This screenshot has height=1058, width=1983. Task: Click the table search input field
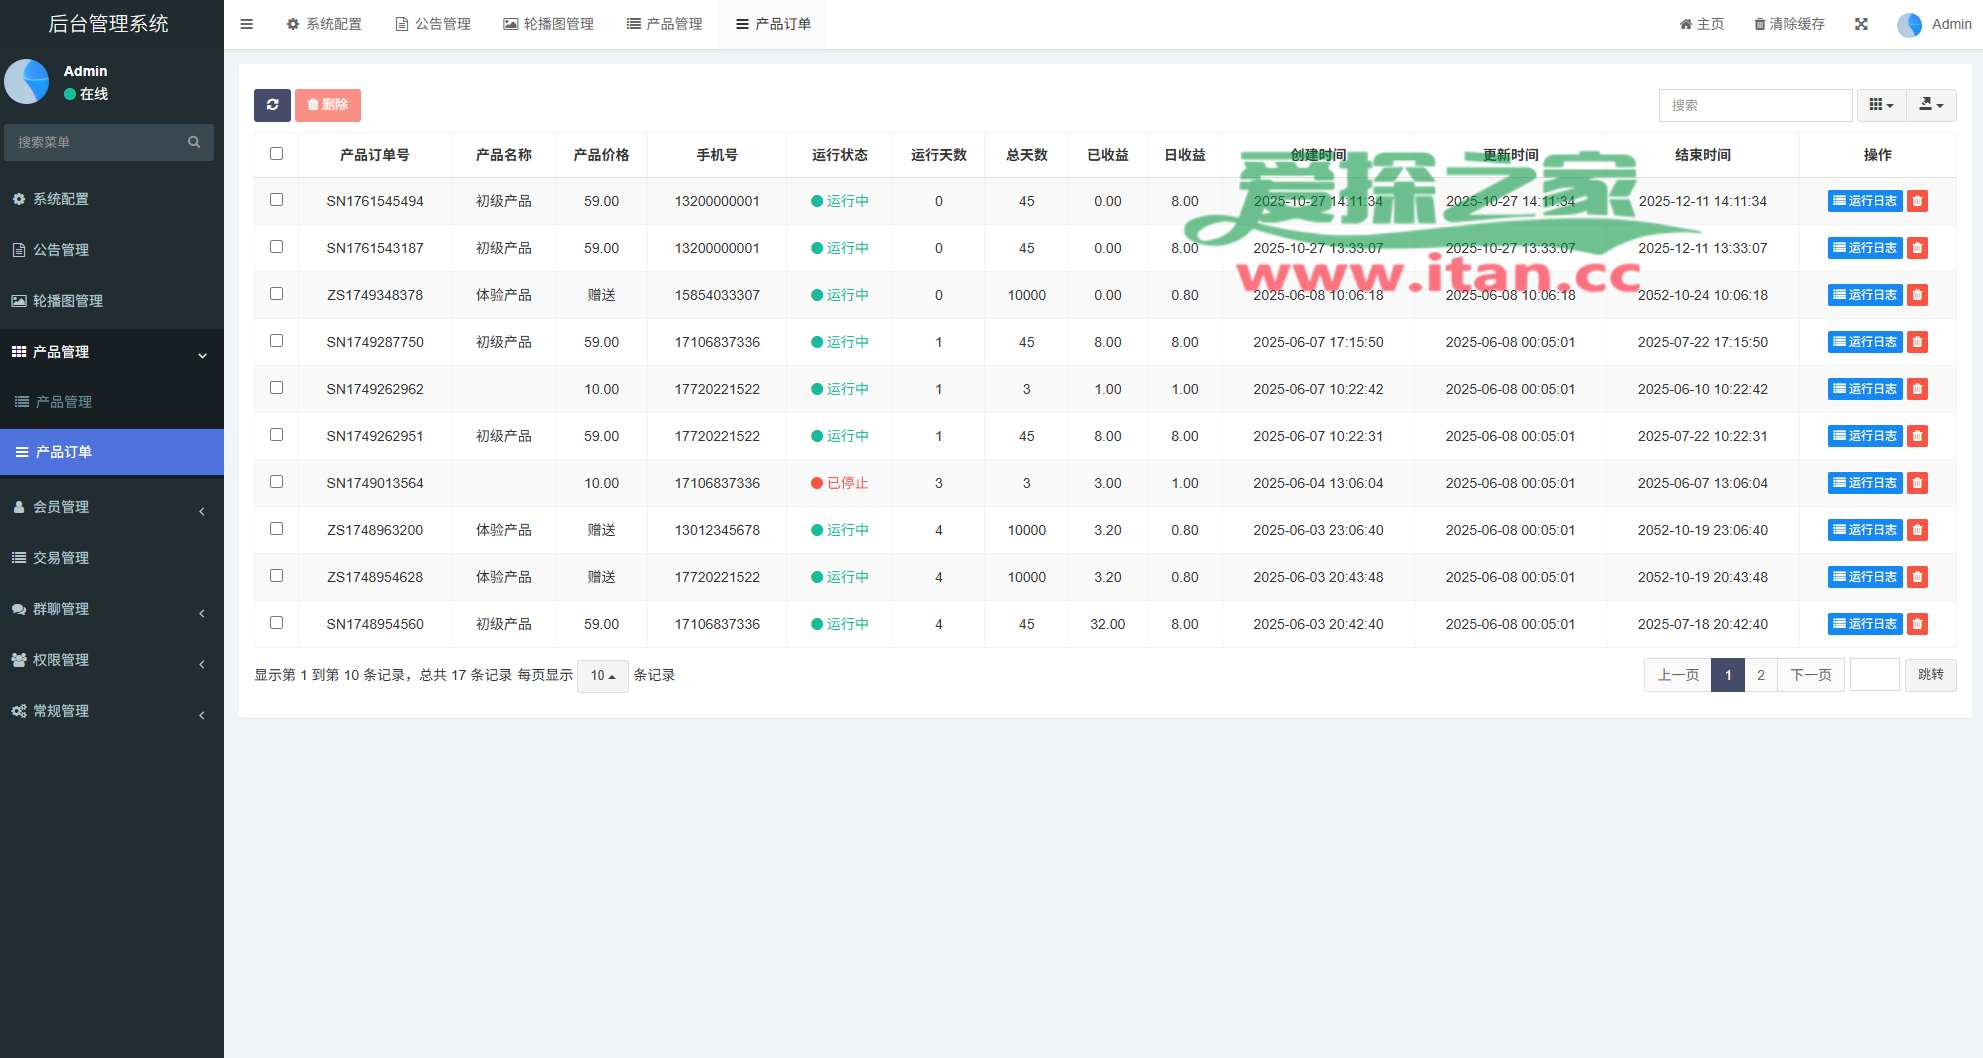click(1755, 105)
